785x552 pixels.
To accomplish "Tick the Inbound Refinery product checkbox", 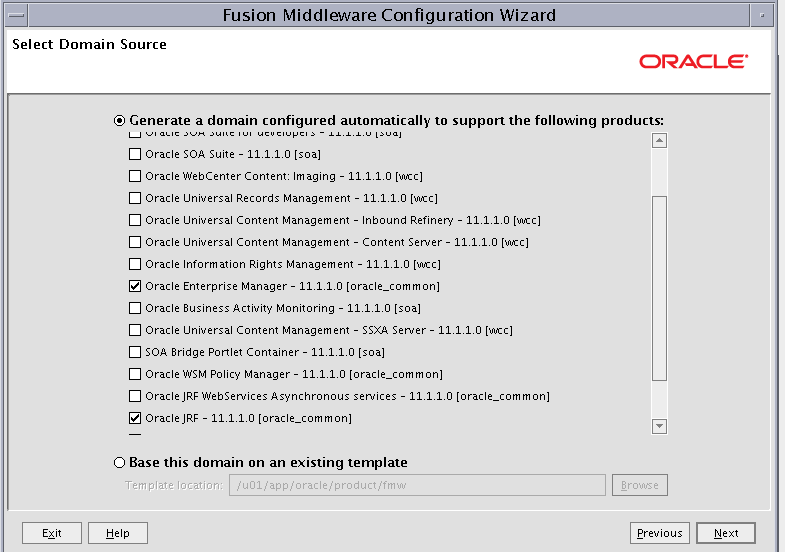I will pos(135,220).
